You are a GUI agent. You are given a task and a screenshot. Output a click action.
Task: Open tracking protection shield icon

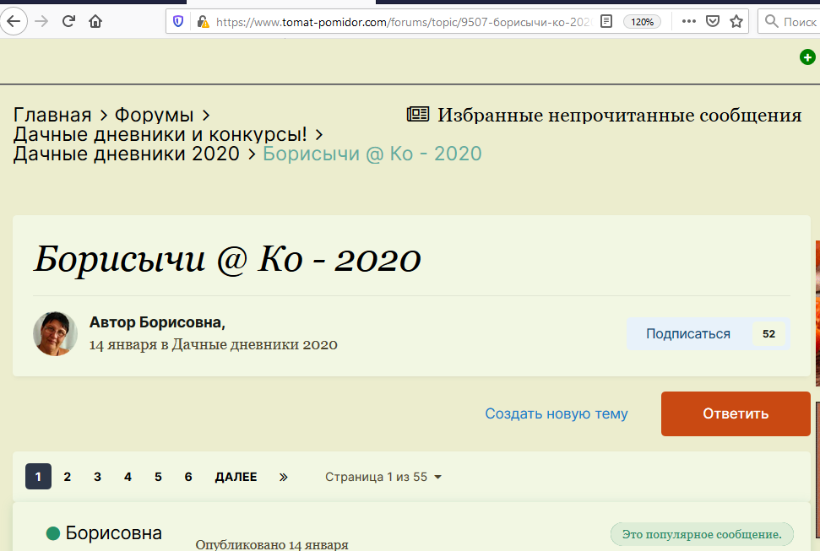[178, 21]
